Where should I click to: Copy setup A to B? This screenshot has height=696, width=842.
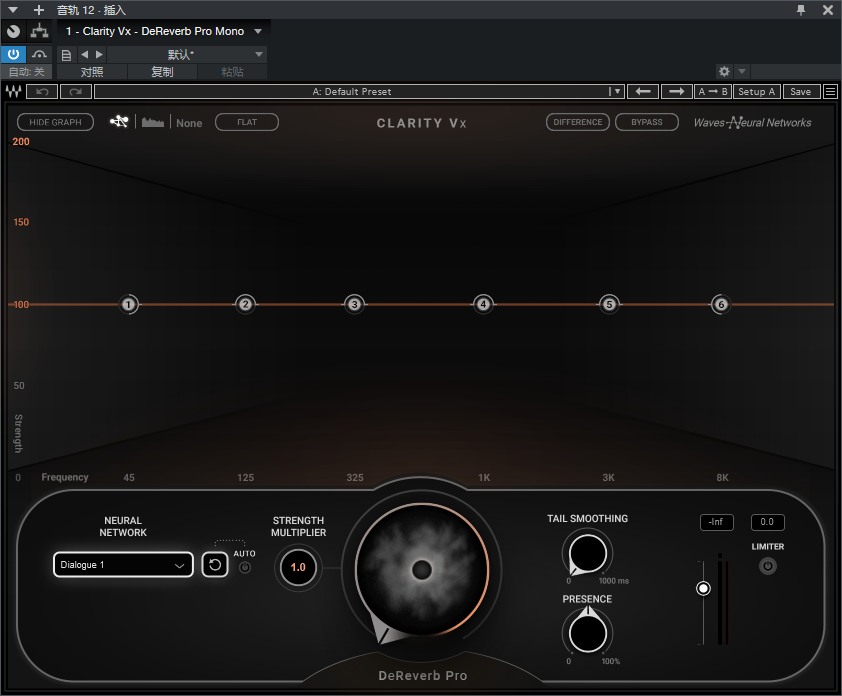pyautogui.click(x=713, y=92)
